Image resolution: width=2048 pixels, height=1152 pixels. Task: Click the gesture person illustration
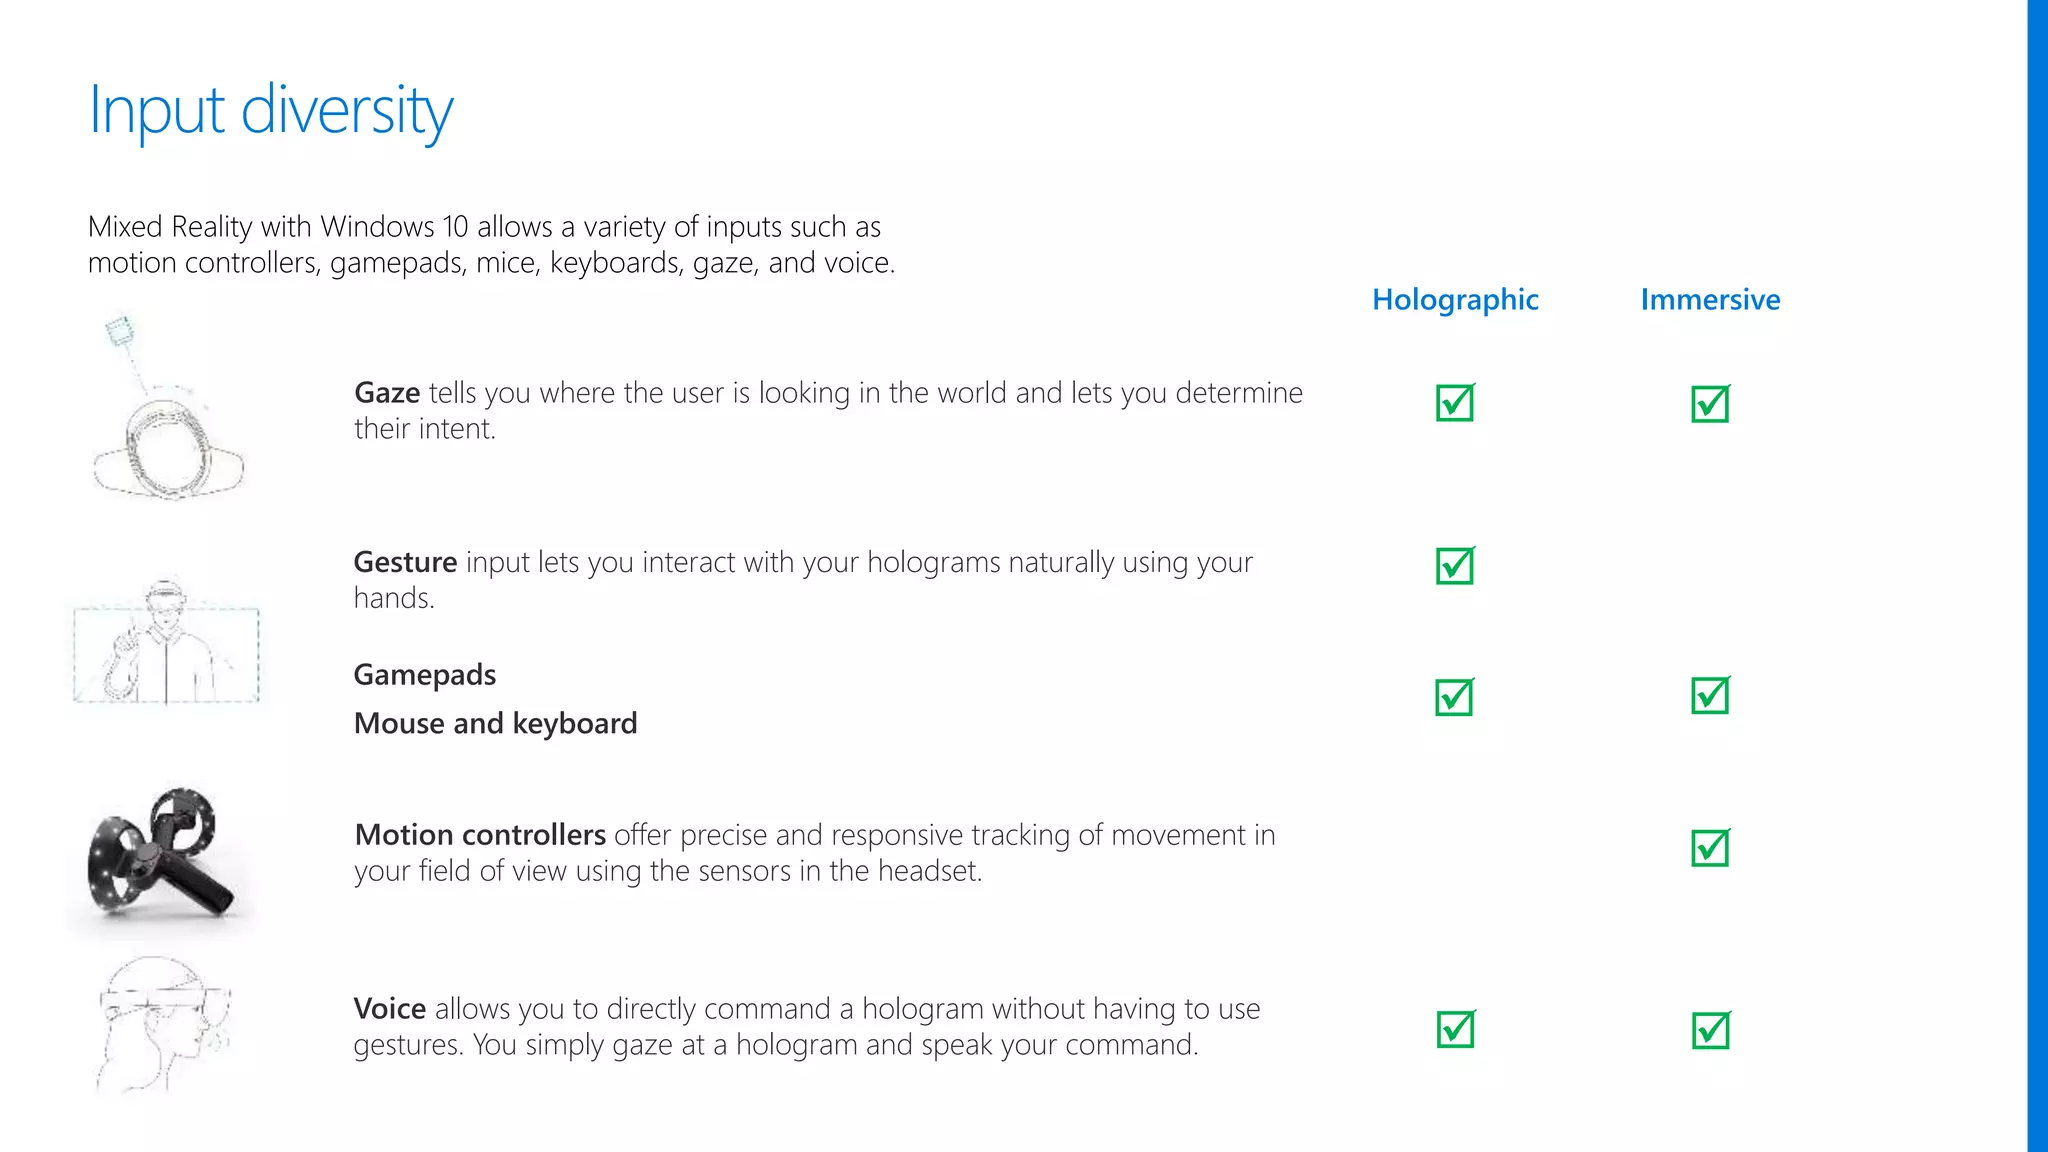coord(166,642)
